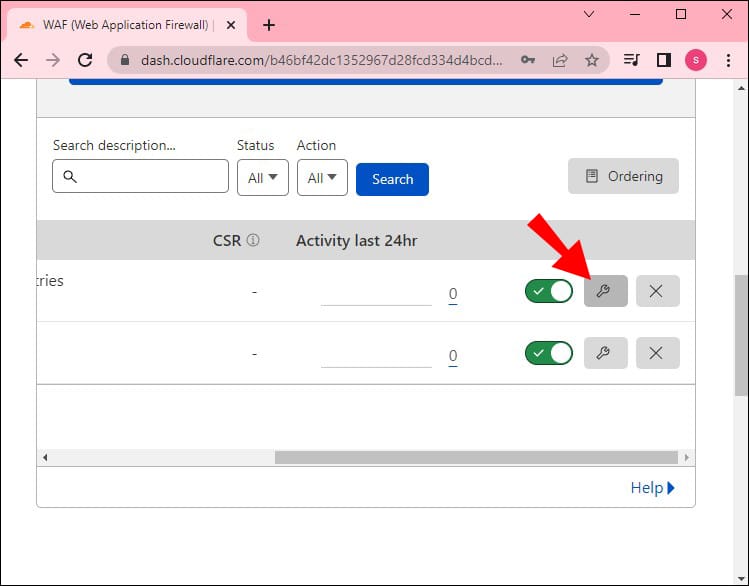Open the Help link
The height and width of the screenshot is (586, 749).
(652, 488)
